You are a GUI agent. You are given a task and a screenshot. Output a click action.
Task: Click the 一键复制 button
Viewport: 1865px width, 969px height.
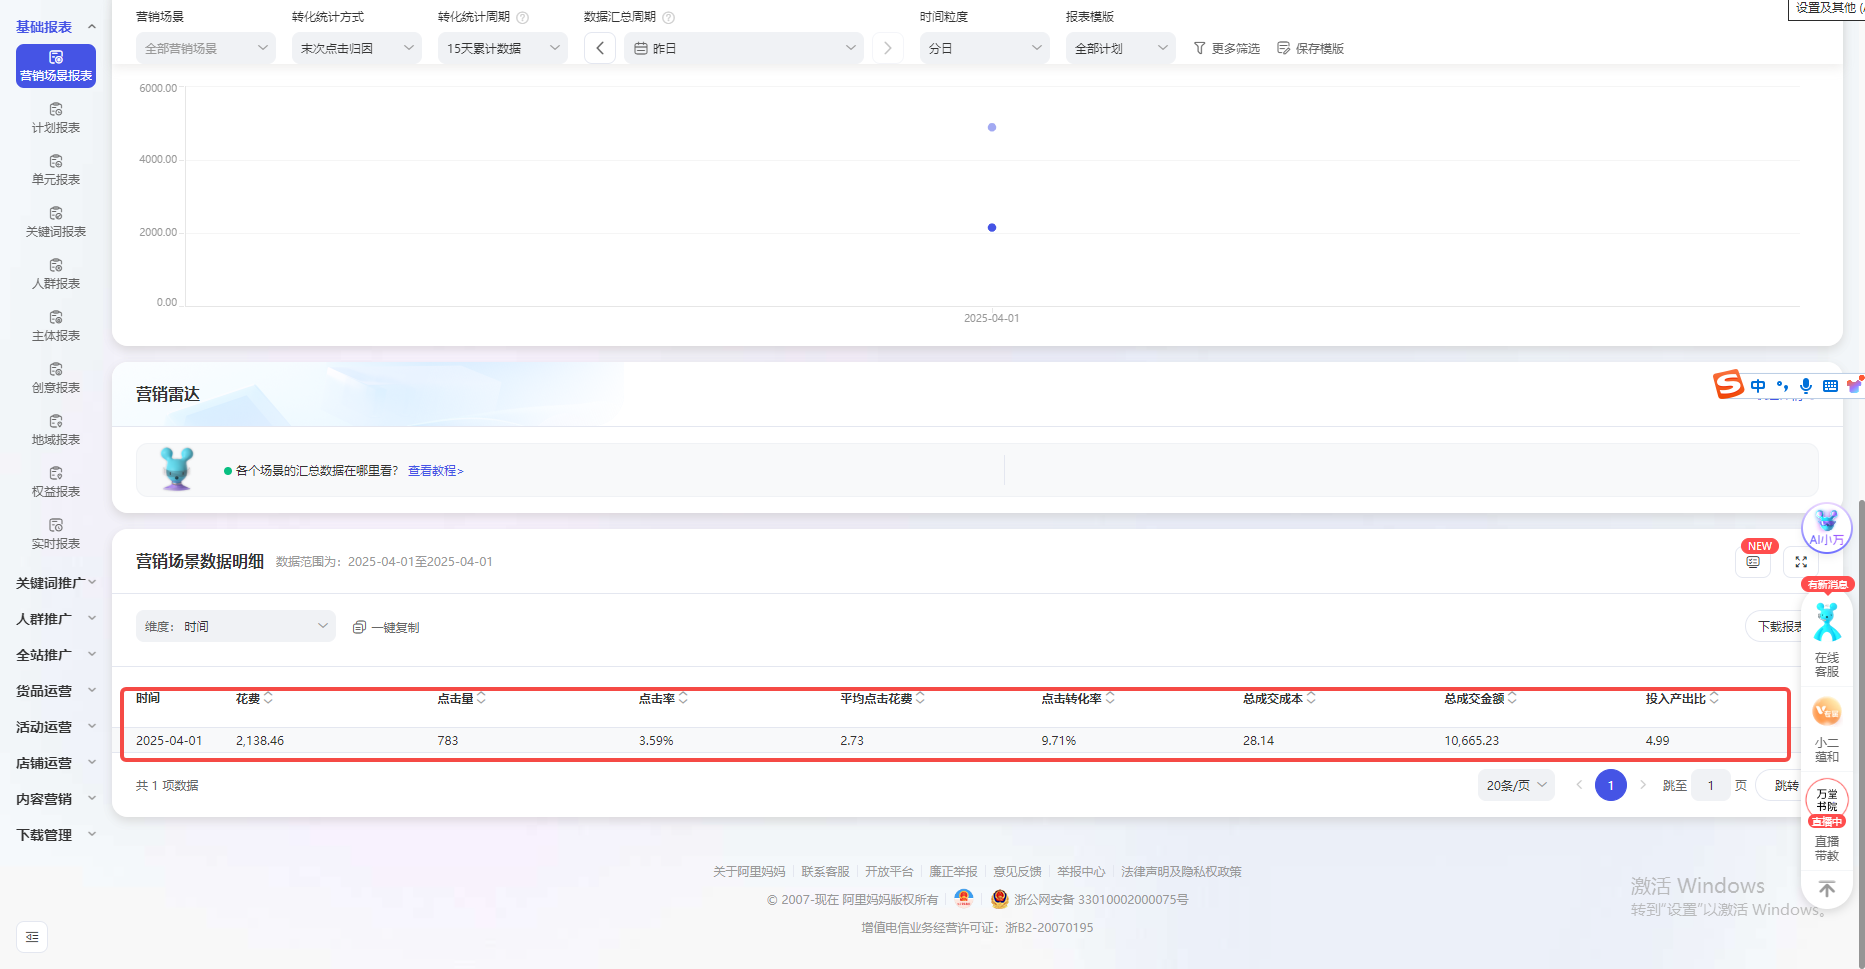[x=386, y=628]
